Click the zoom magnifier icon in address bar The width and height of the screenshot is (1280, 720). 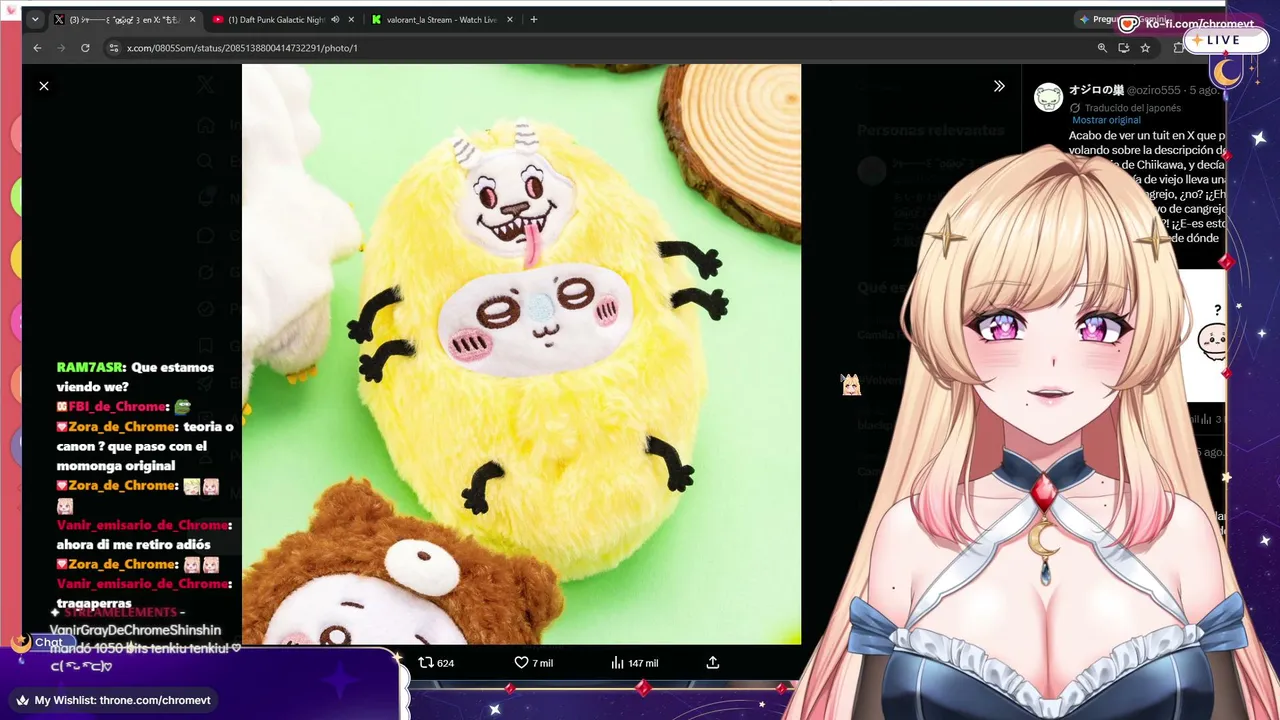point(1102,48)
